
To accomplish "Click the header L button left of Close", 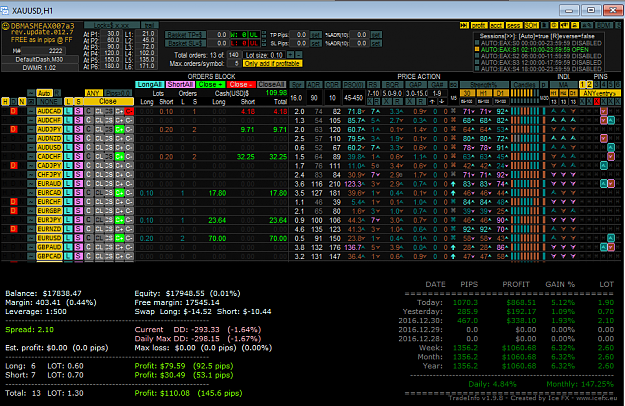I will pyautogui.click(x=69, y=102).
